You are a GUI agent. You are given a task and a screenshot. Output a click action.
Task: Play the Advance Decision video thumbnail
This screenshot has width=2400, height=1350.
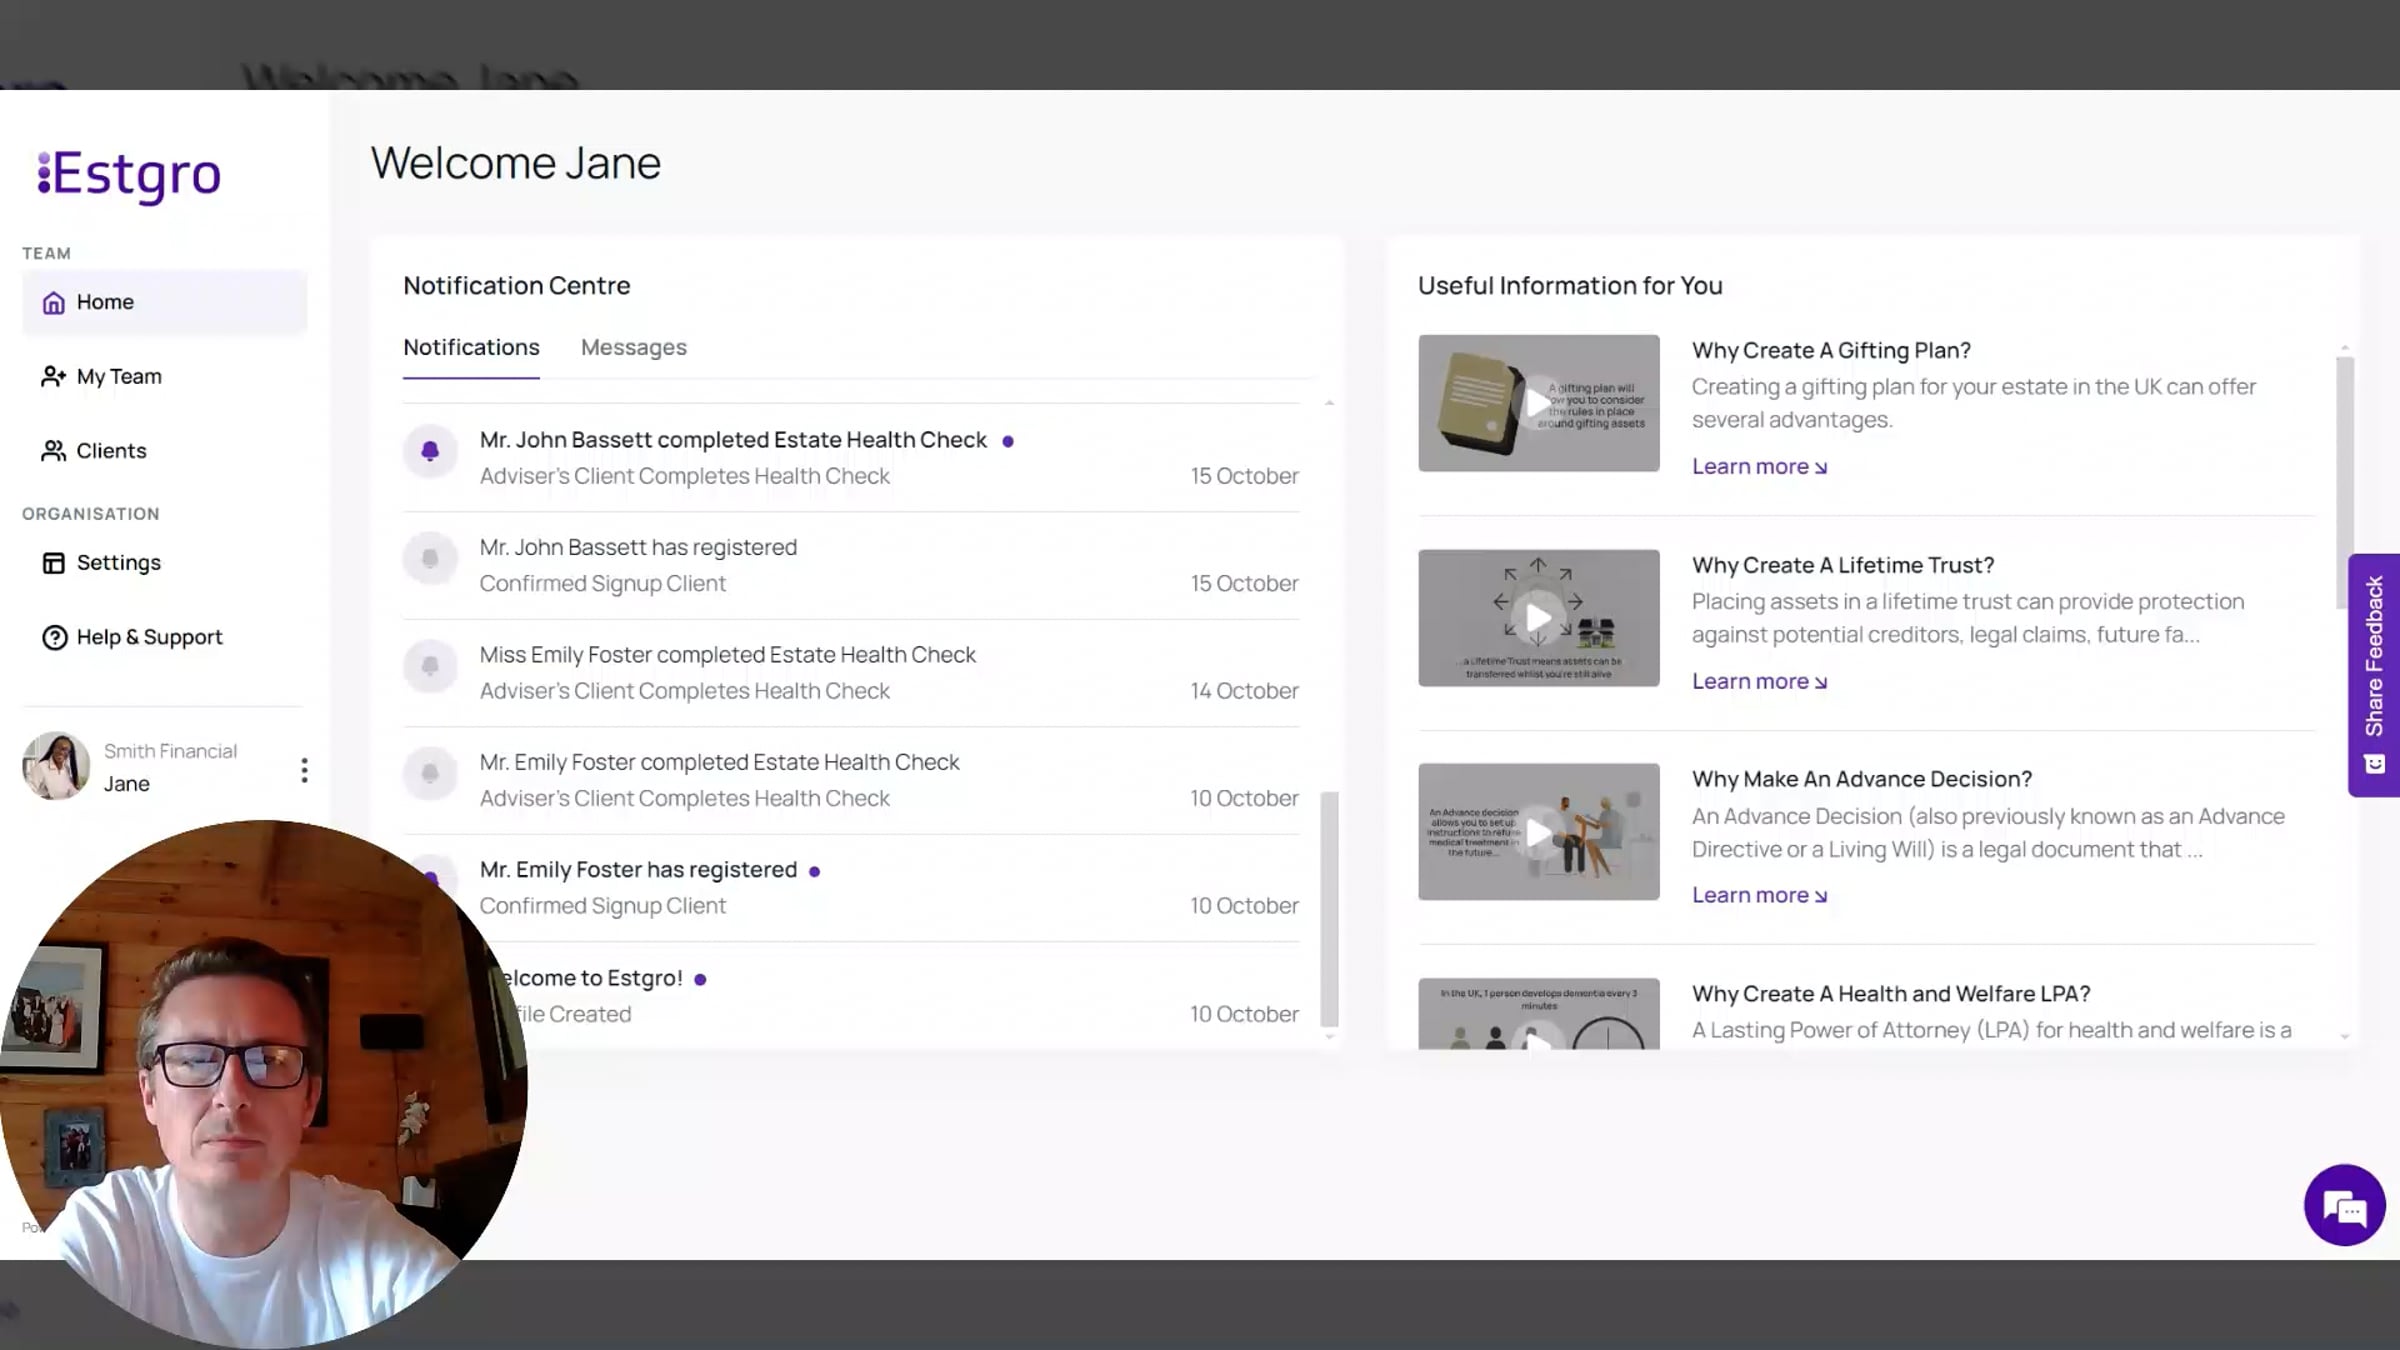[1538, 832]
